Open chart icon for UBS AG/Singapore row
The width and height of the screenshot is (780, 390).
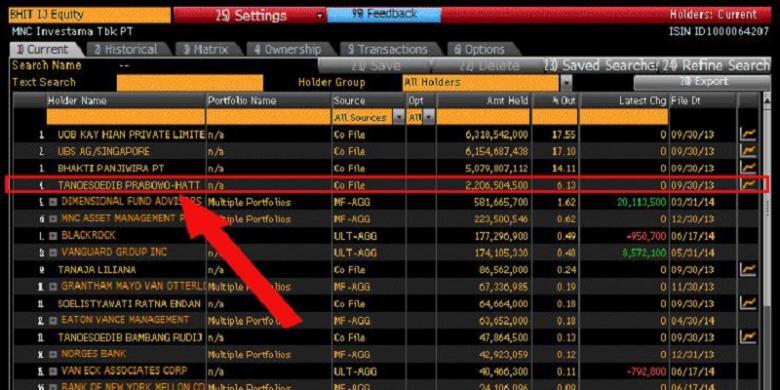click(748, 151)
